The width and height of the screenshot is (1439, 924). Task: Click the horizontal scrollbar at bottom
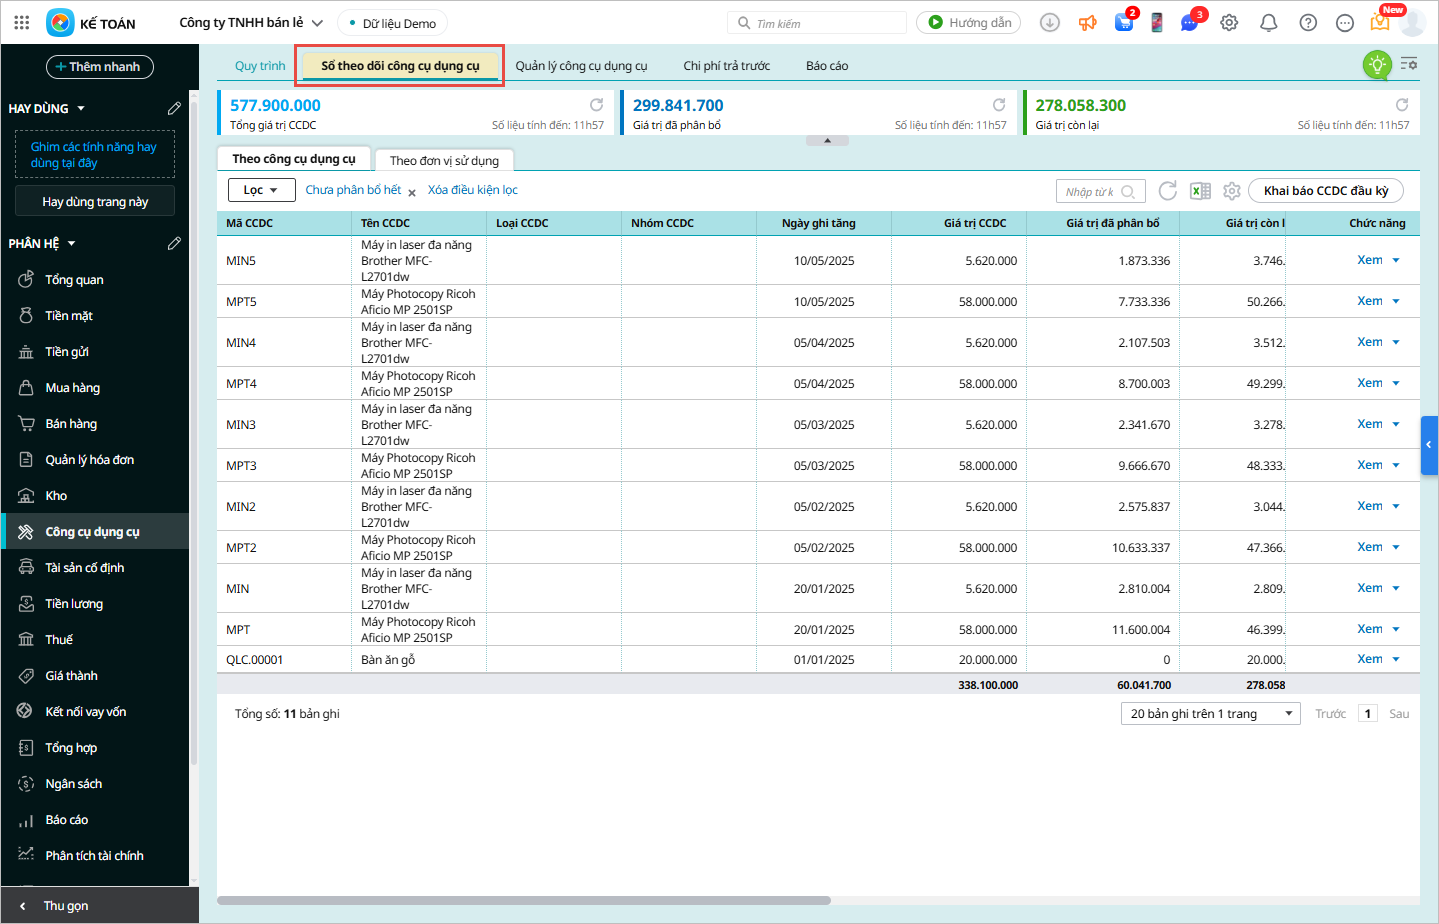tap(523, 900)
